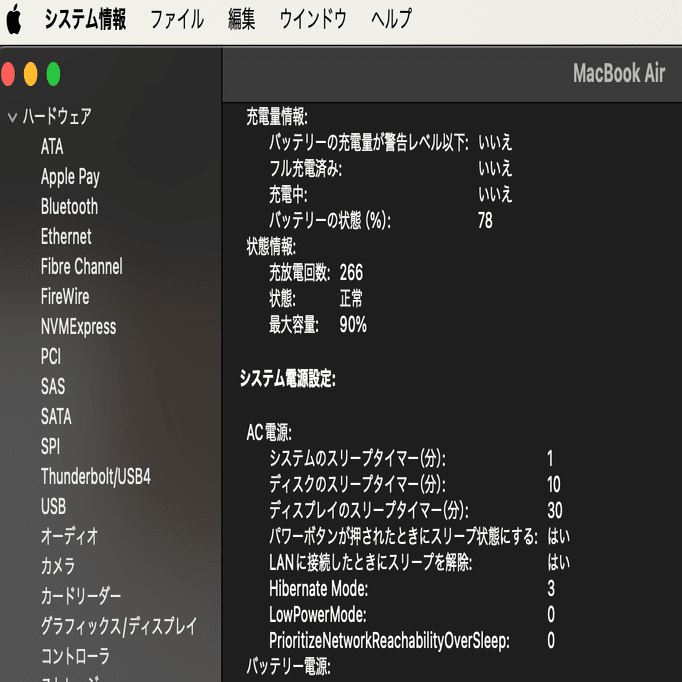Click the システムのスリープタイマー(分) row
The height and width of the screenshot is (682, 682).
tap(411, 458)
